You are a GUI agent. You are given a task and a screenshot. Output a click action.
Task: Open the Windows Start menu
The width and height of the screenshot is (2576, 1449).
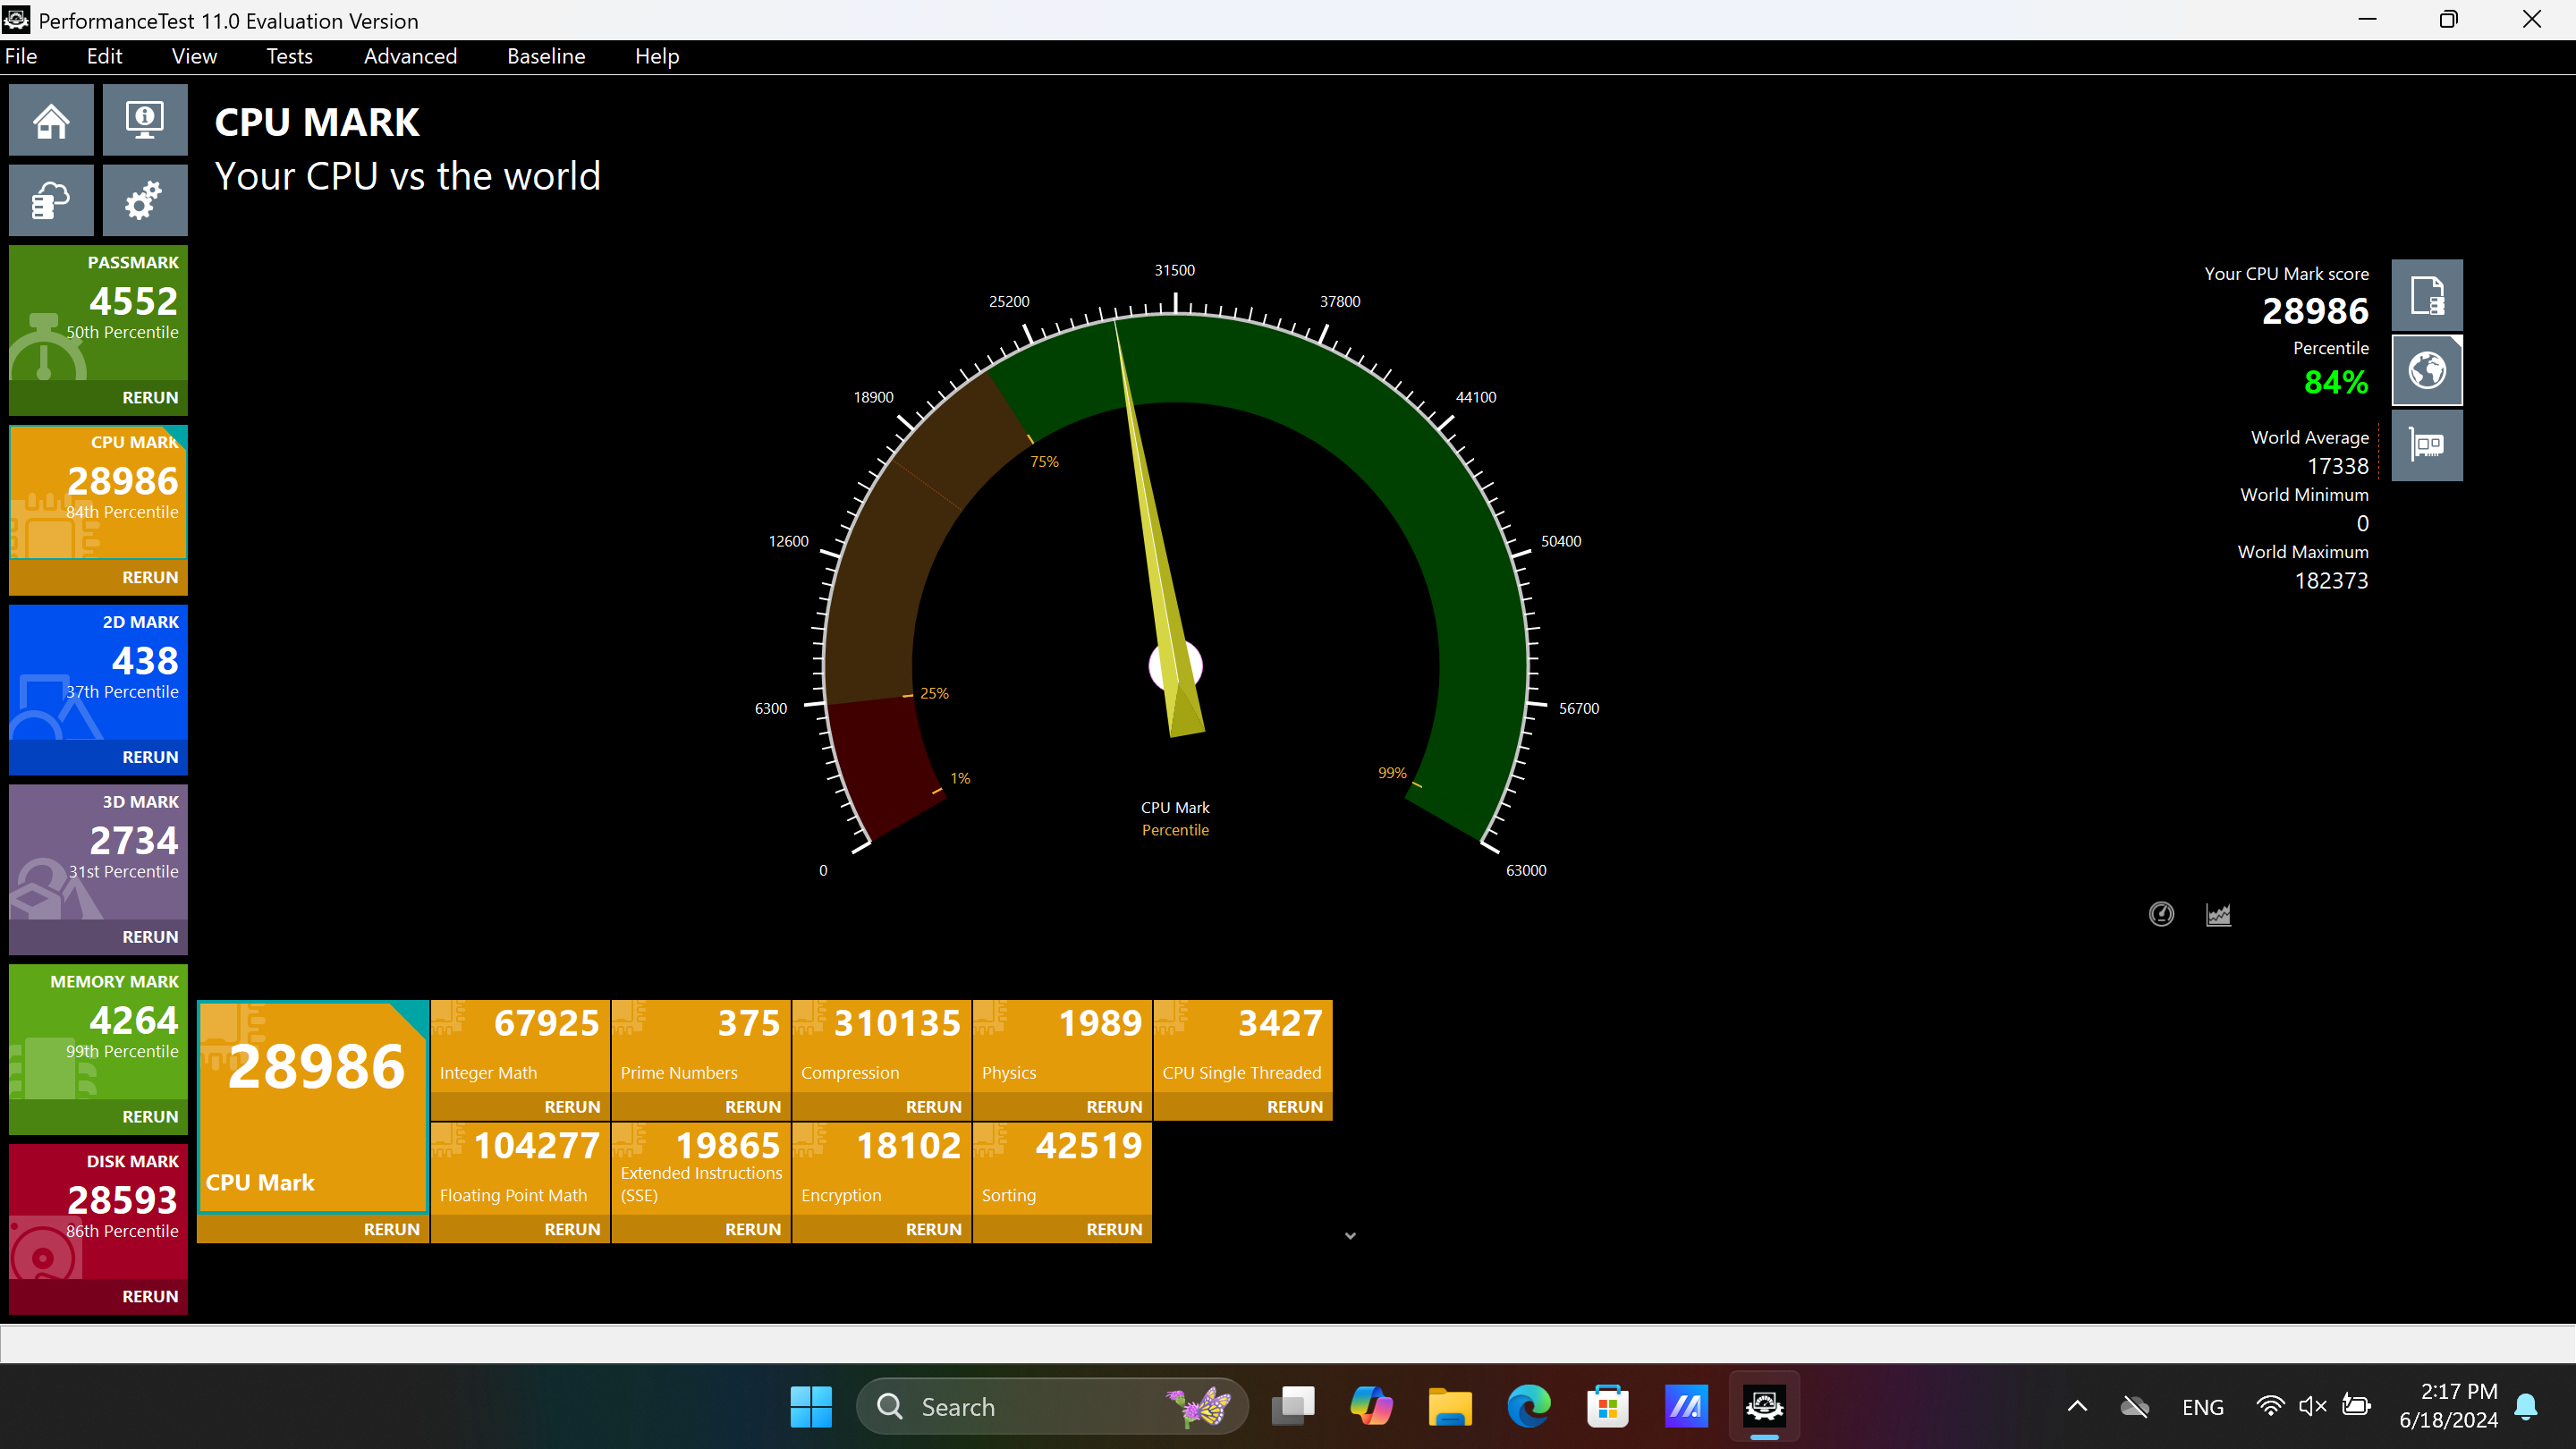[810, 1407]
